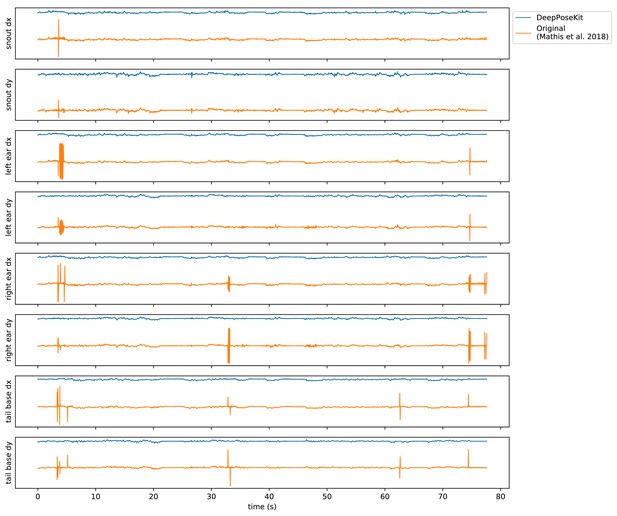Click the dense orange burst in left ear dx plot
Image resolution: width=617 pixels, height=516 pixels.
(61, 161)
